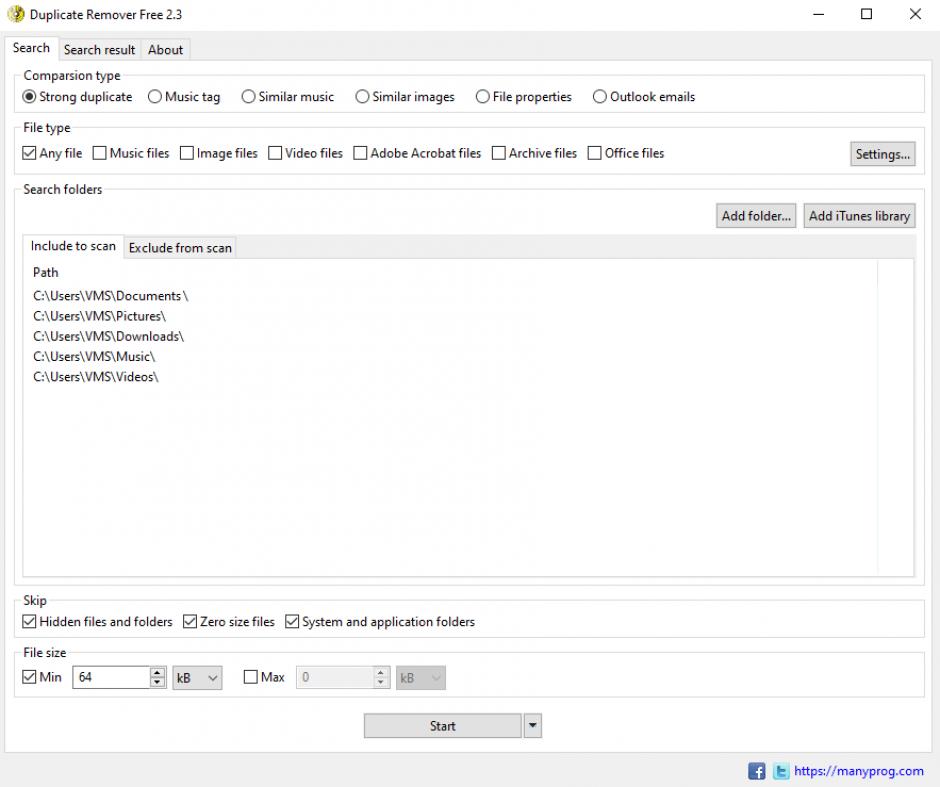Select the Similar images radio button

[363, 97]
